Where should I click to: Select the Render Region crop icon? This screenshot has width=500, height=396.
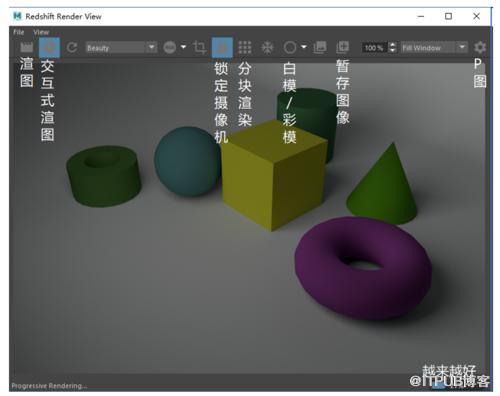tap(200, 47)
